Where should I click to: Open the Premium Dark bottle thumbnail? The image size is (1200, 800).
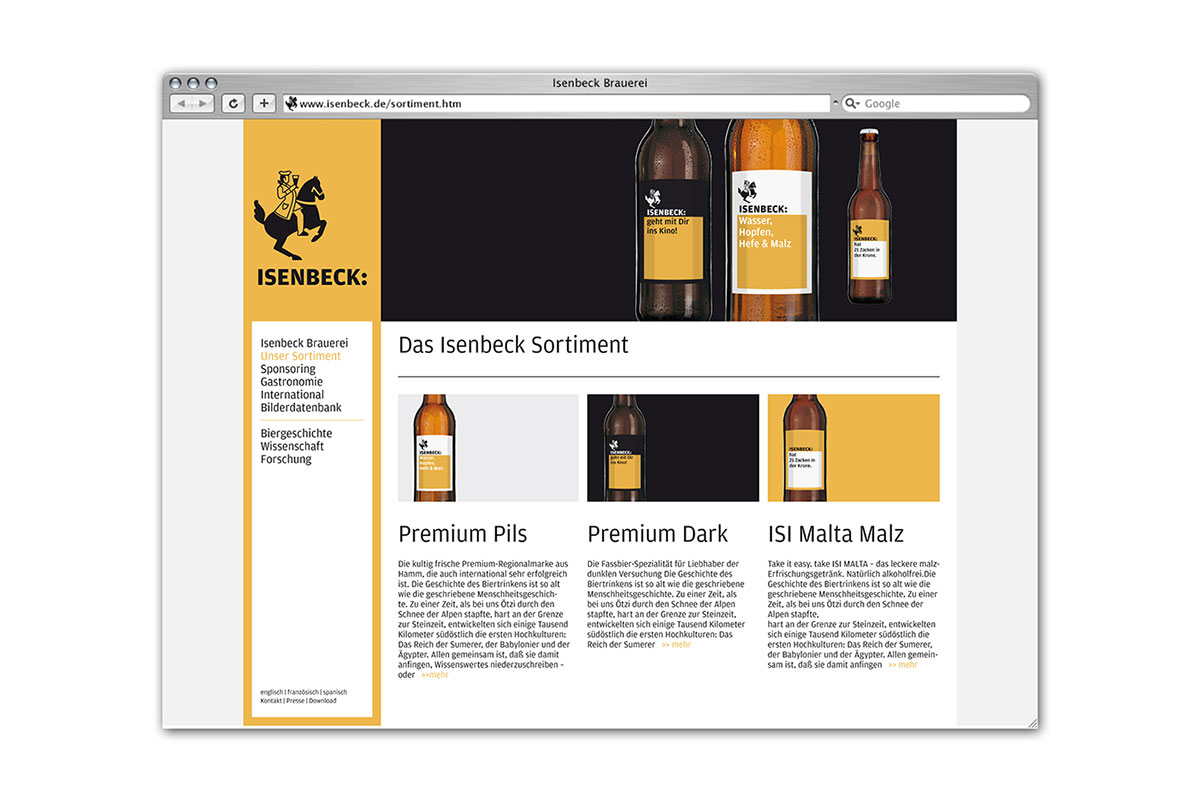pos(673,448)
